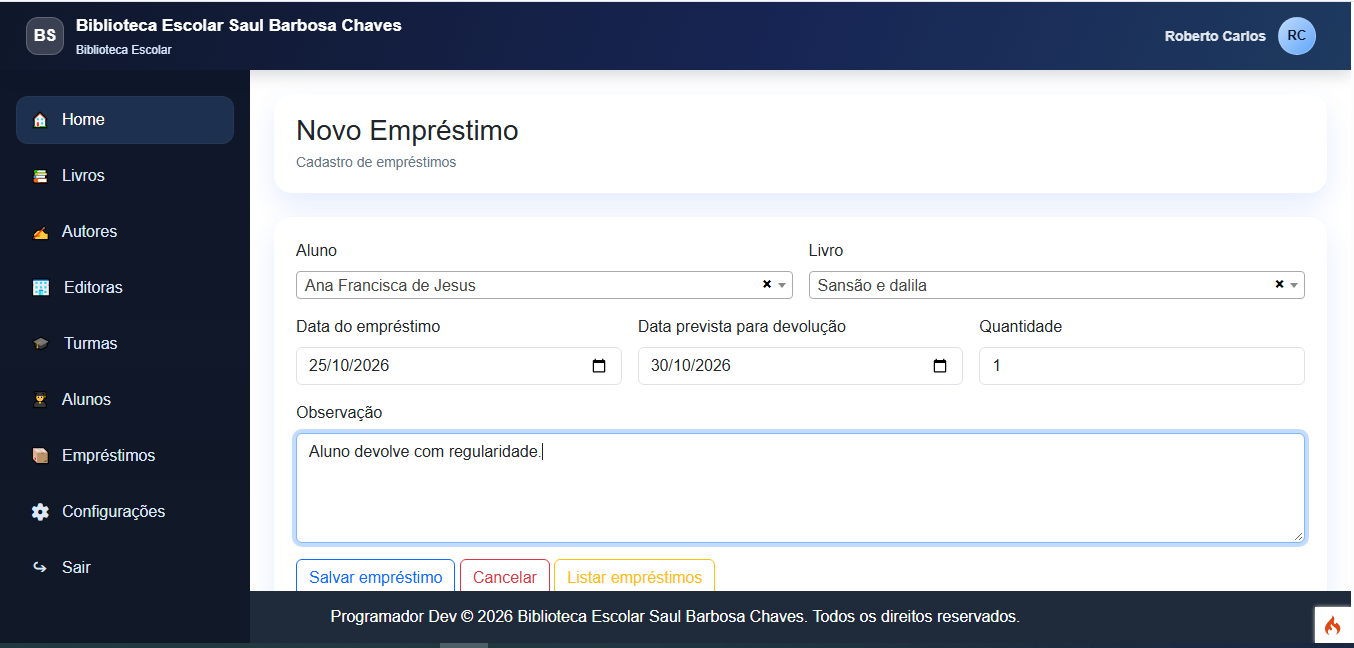Screen dimensions: 1354x648
Task: Expand the Livro dropdown arrow
Action: pyautogui.click(x=1294, y=286)
